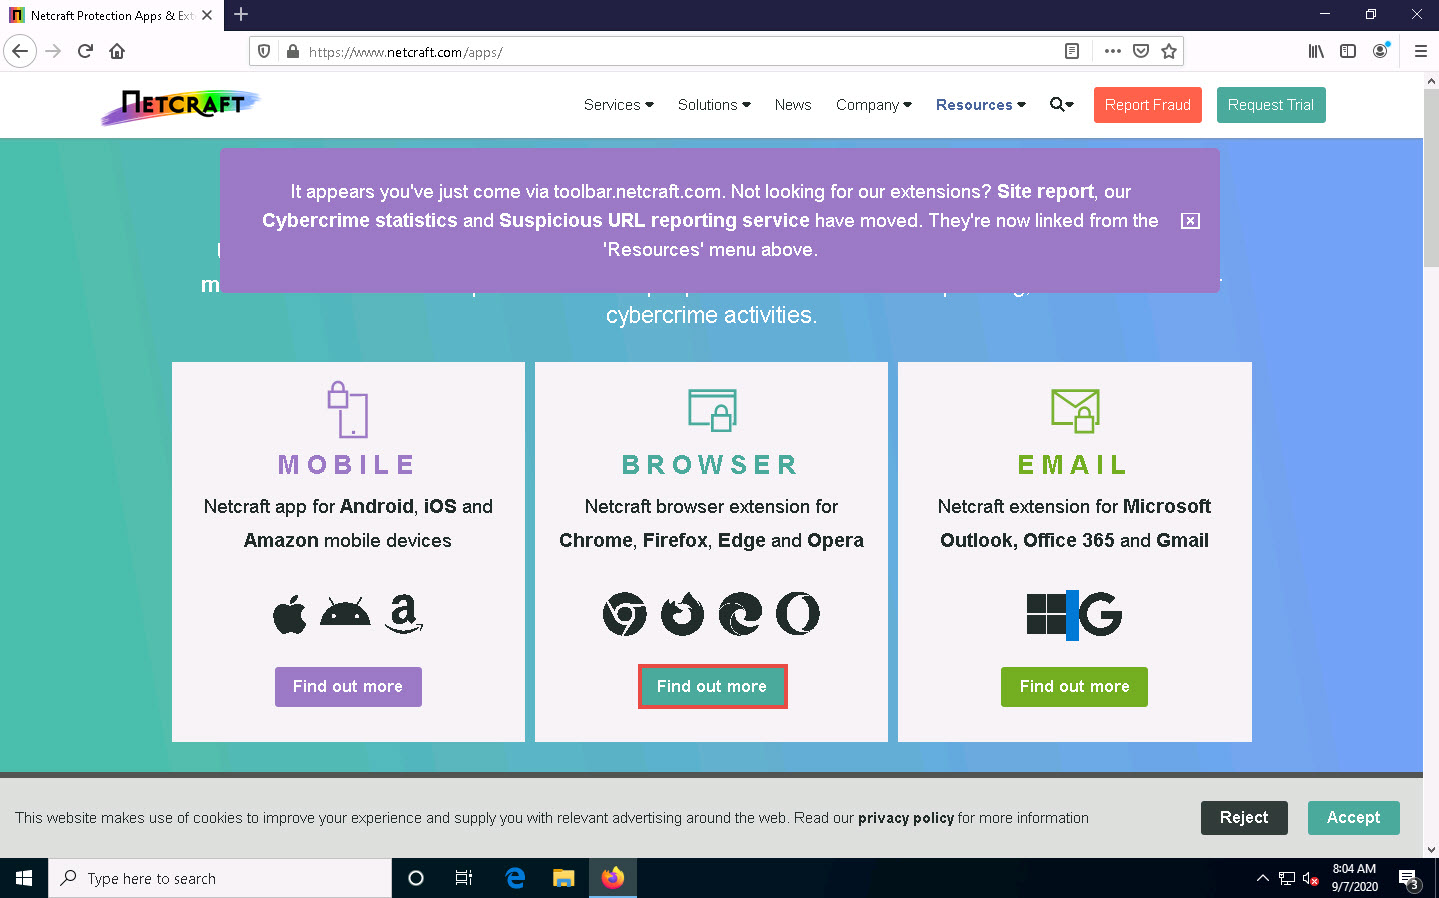Screen dimensions: 1439x898
Task: Open page actions three-dots menu
Action: point(1112,51)
